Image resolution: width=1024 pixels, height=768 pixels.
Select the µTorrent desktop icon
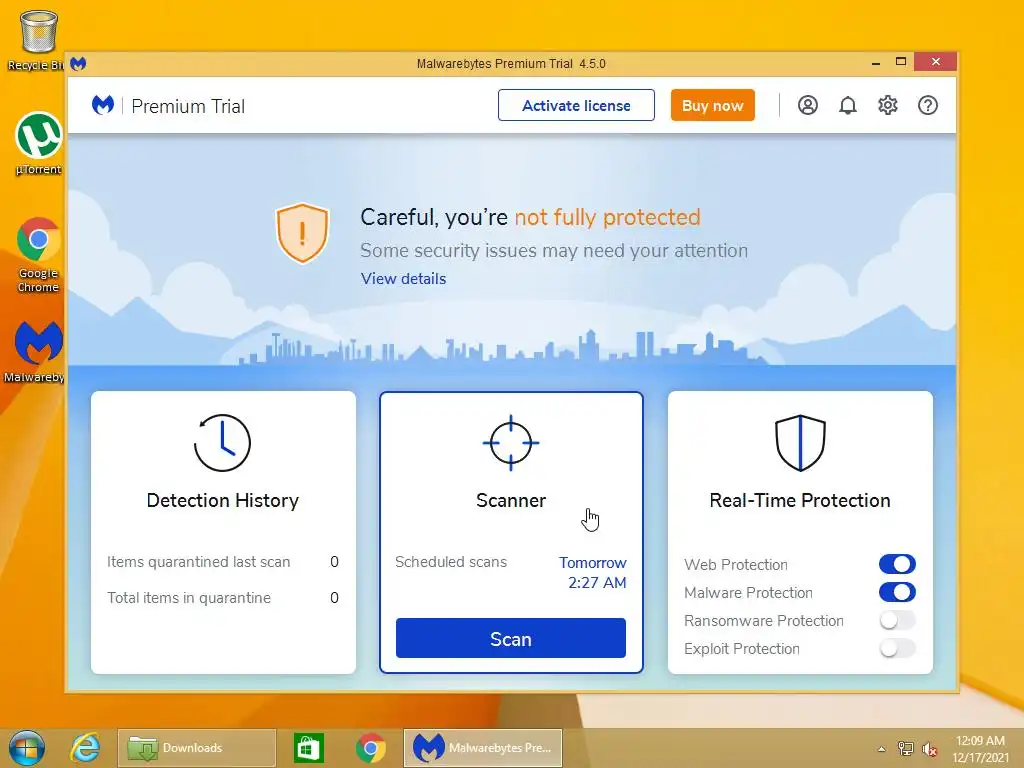click(x=38, y=144)
